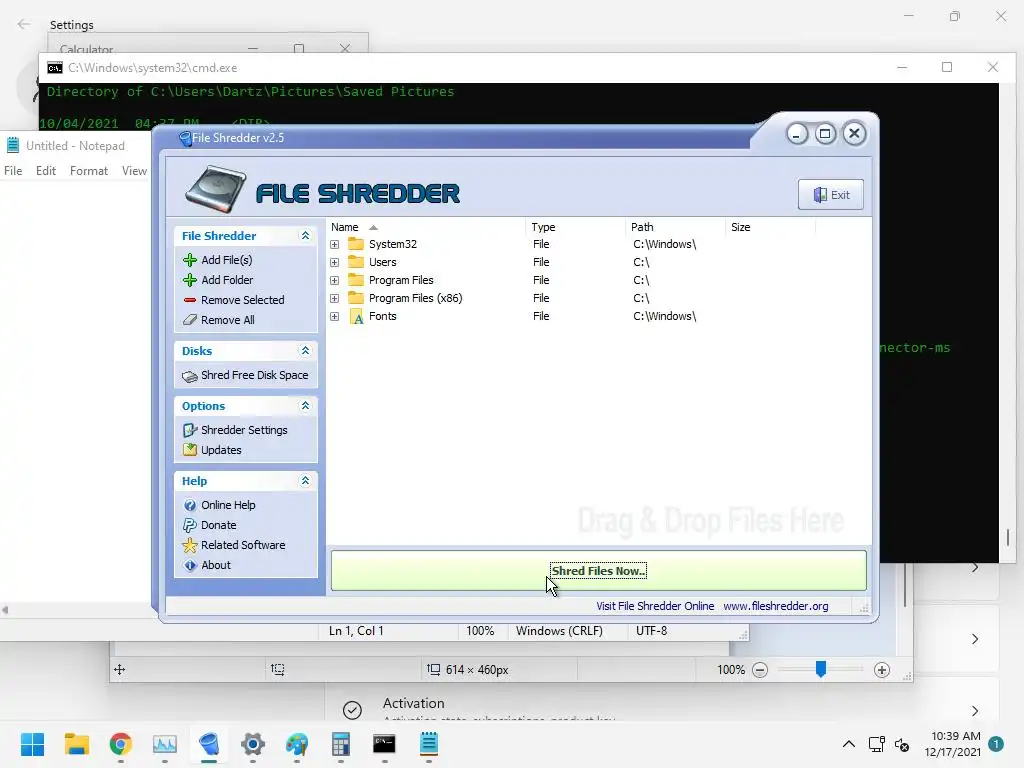
Task: Click the Online Help question icon
Action: coord(190,505)
